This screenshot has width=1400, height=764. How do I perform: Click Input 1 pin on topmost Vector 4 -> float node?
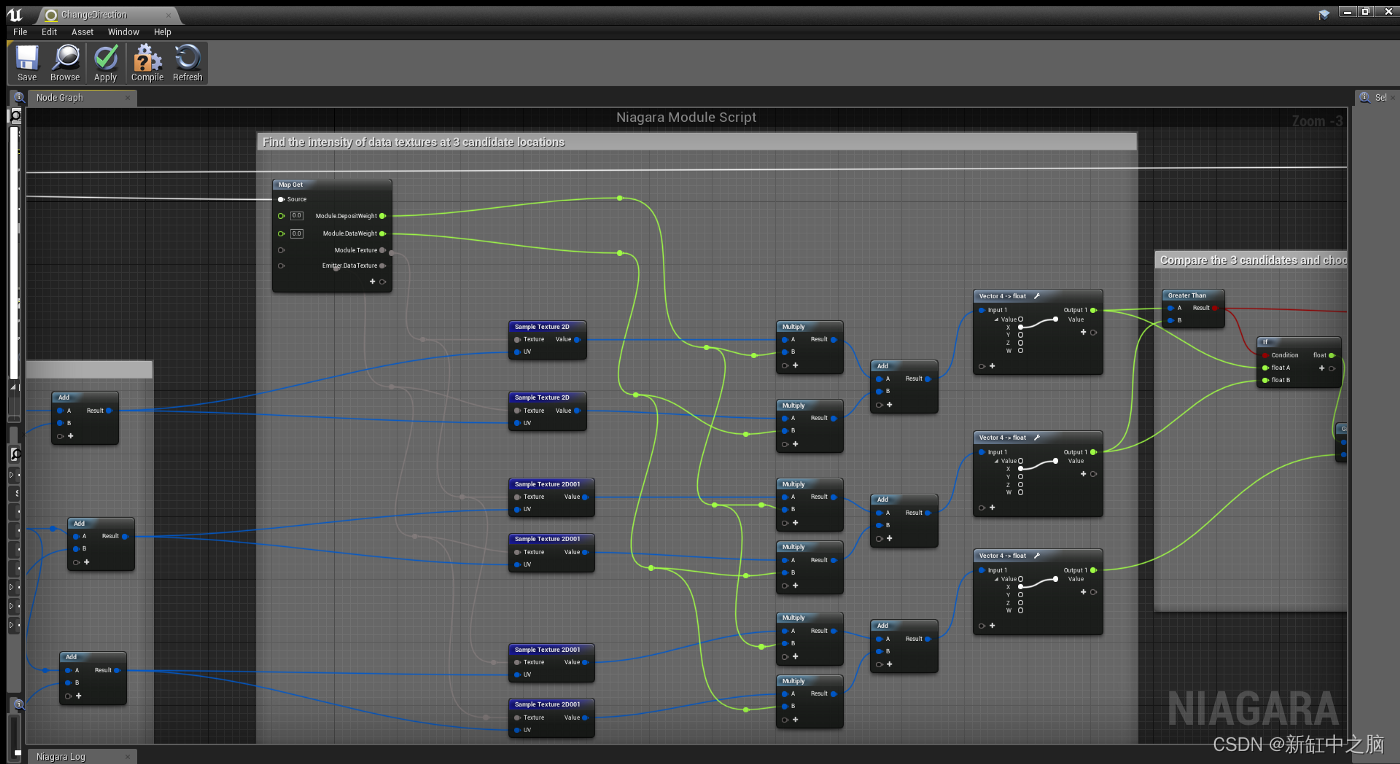[982, 310]
